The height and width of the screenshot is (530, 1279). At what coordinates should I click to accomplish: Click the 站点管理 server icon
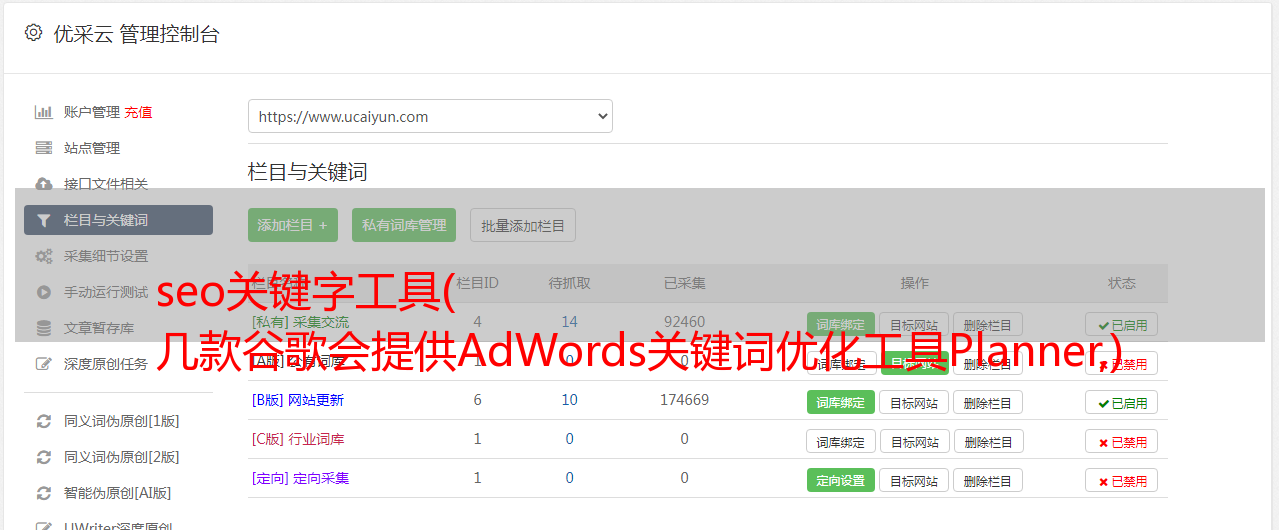[x=44, y=148]
